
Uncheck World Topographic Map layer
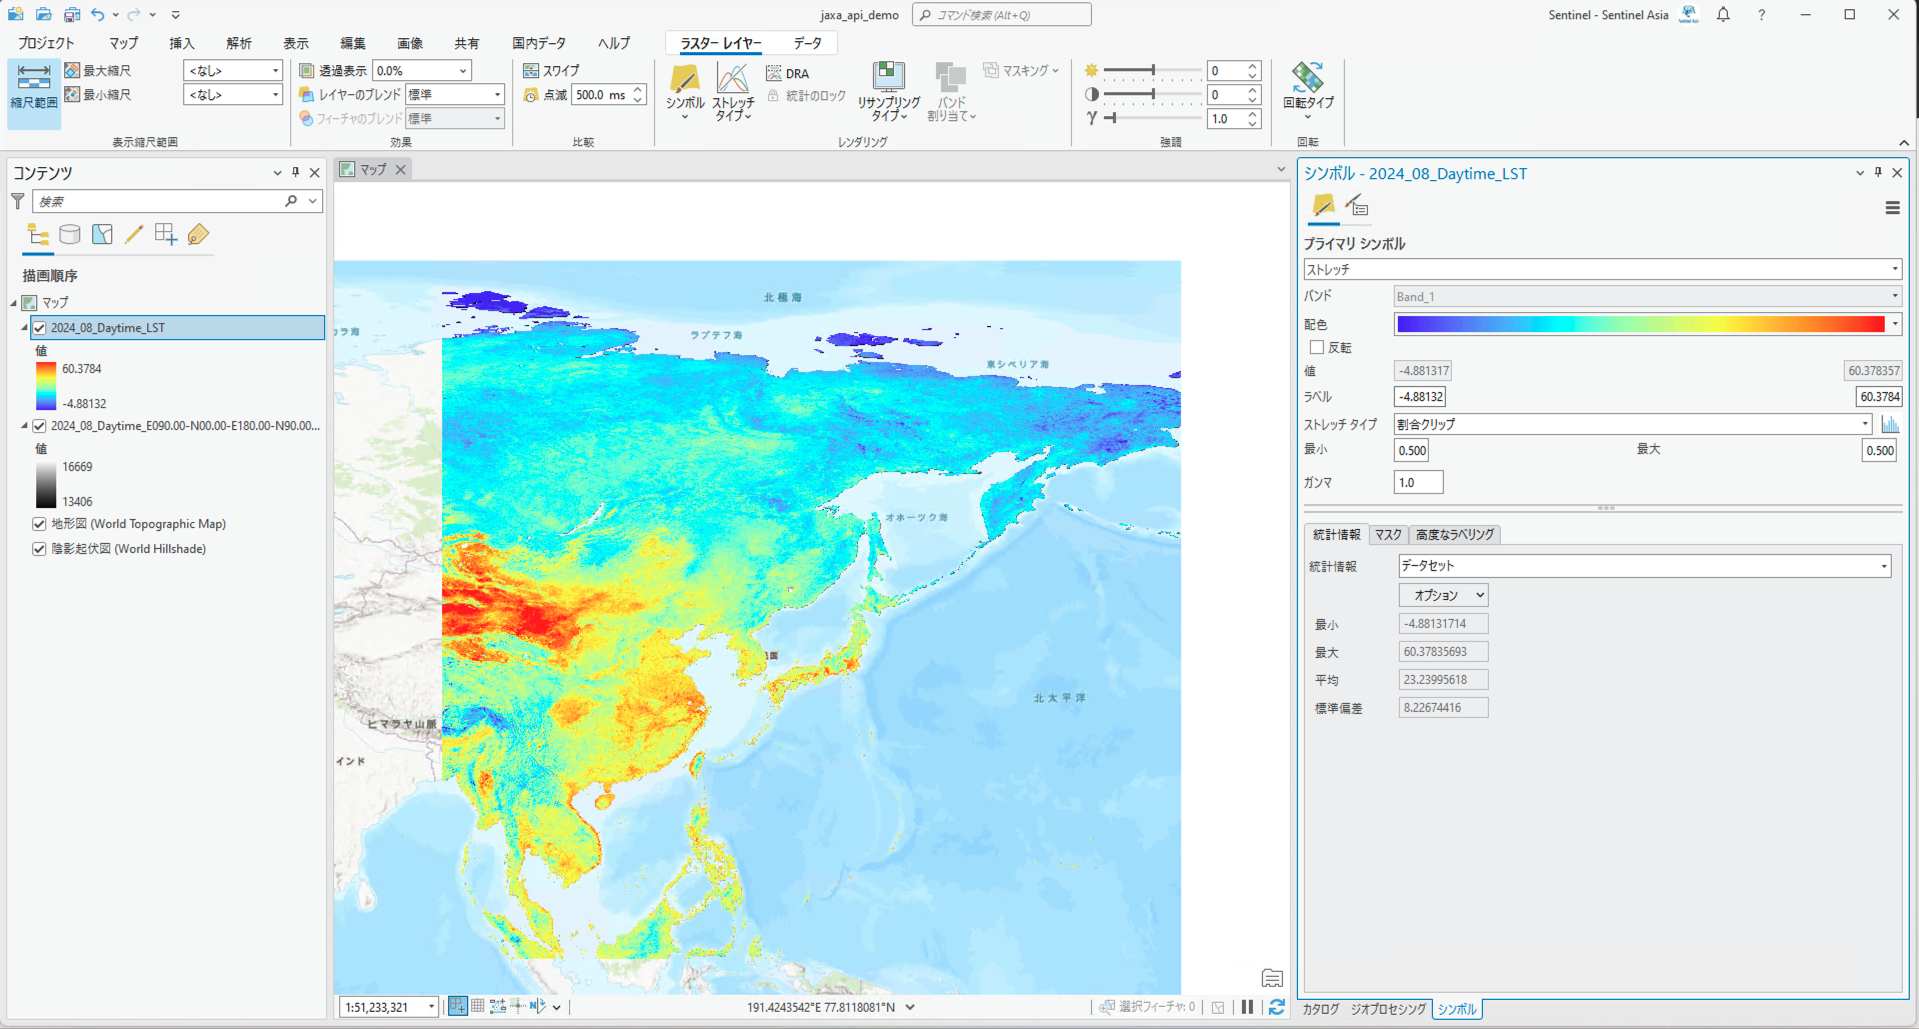40,524
